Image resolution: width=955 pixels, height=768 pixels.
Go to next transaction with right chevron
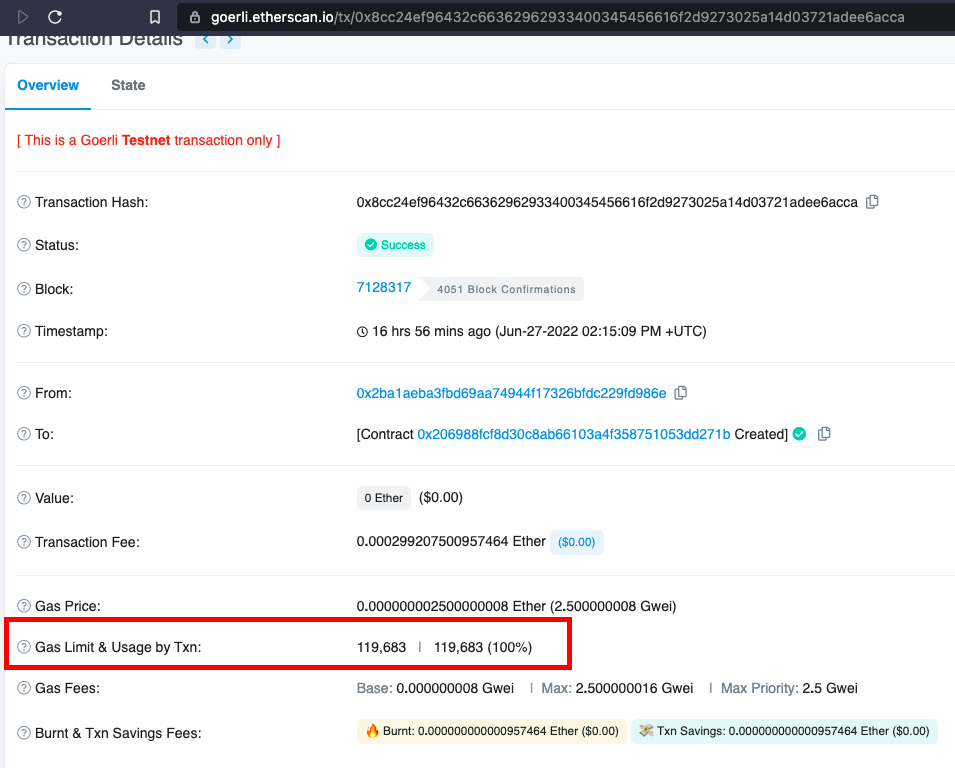(x=230, y=40)
